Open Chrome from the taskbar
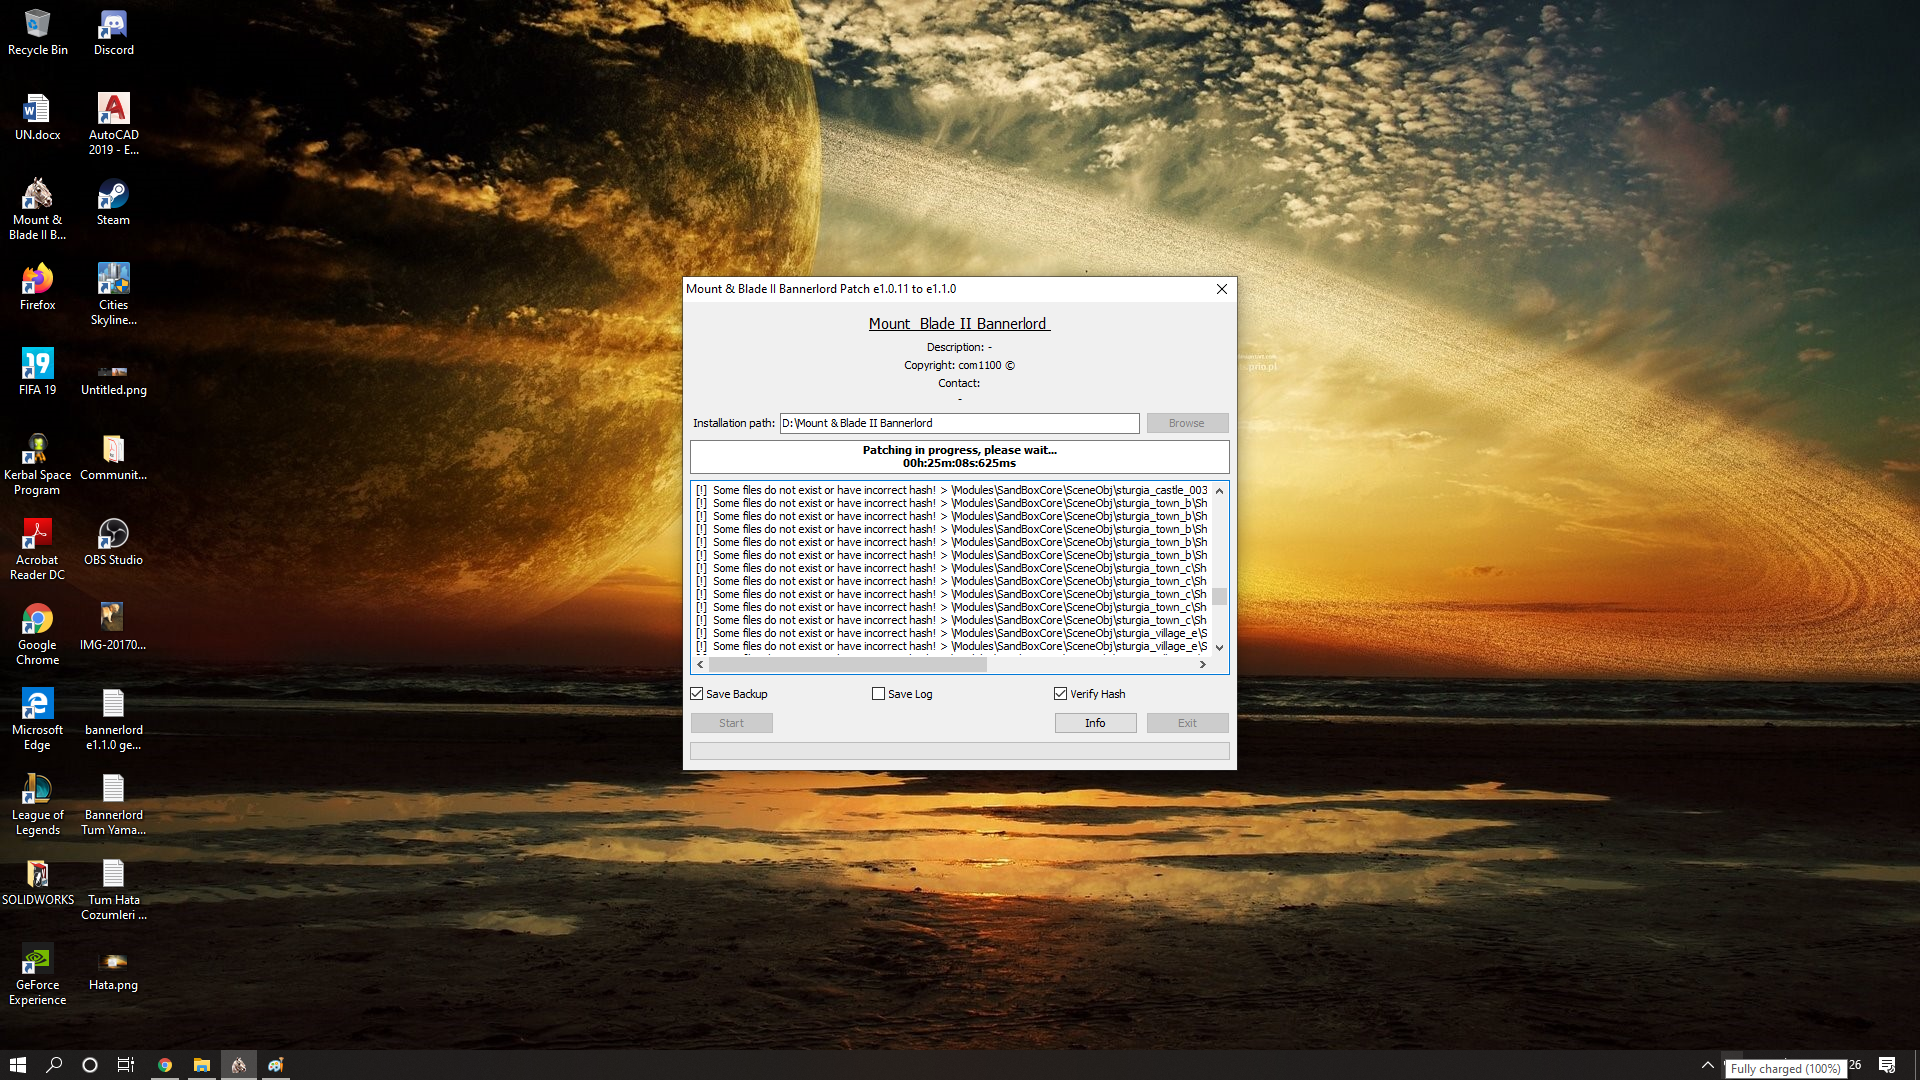 click(x=165, y=1065)
